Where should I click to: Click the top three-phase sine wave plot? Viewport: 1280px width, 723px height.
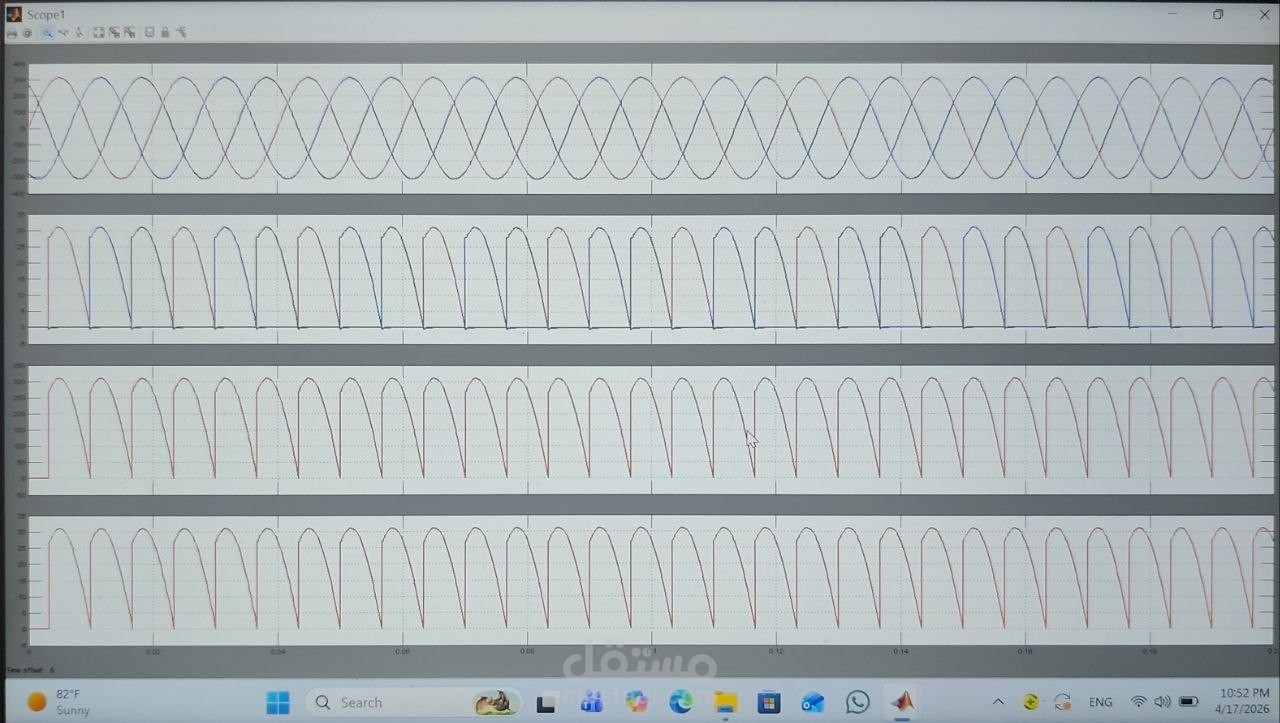click(x=653, y=128)
